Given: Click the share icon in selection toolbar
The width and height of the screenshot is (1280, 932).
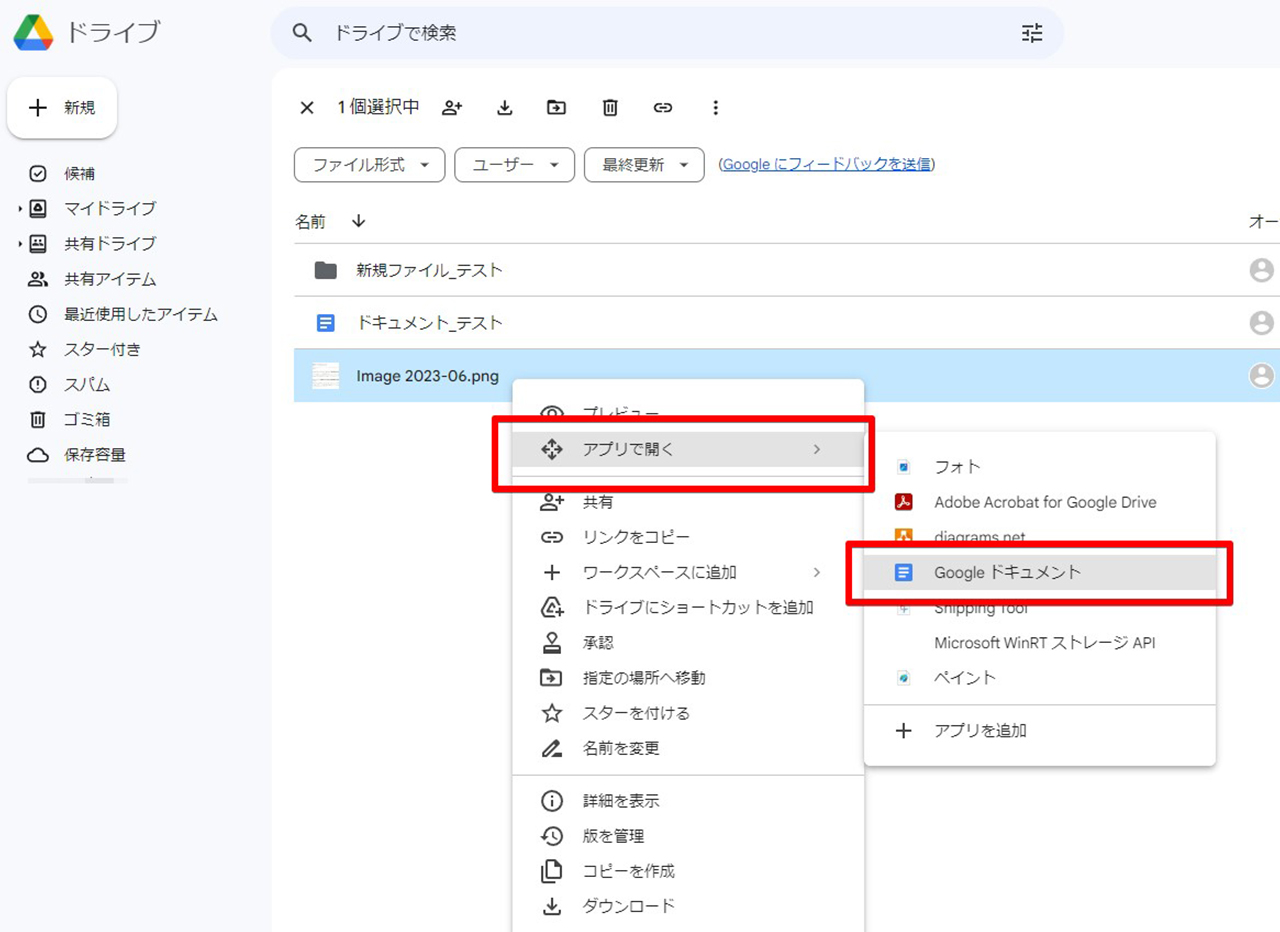Looking at the screenshot, I should (452, 108).
